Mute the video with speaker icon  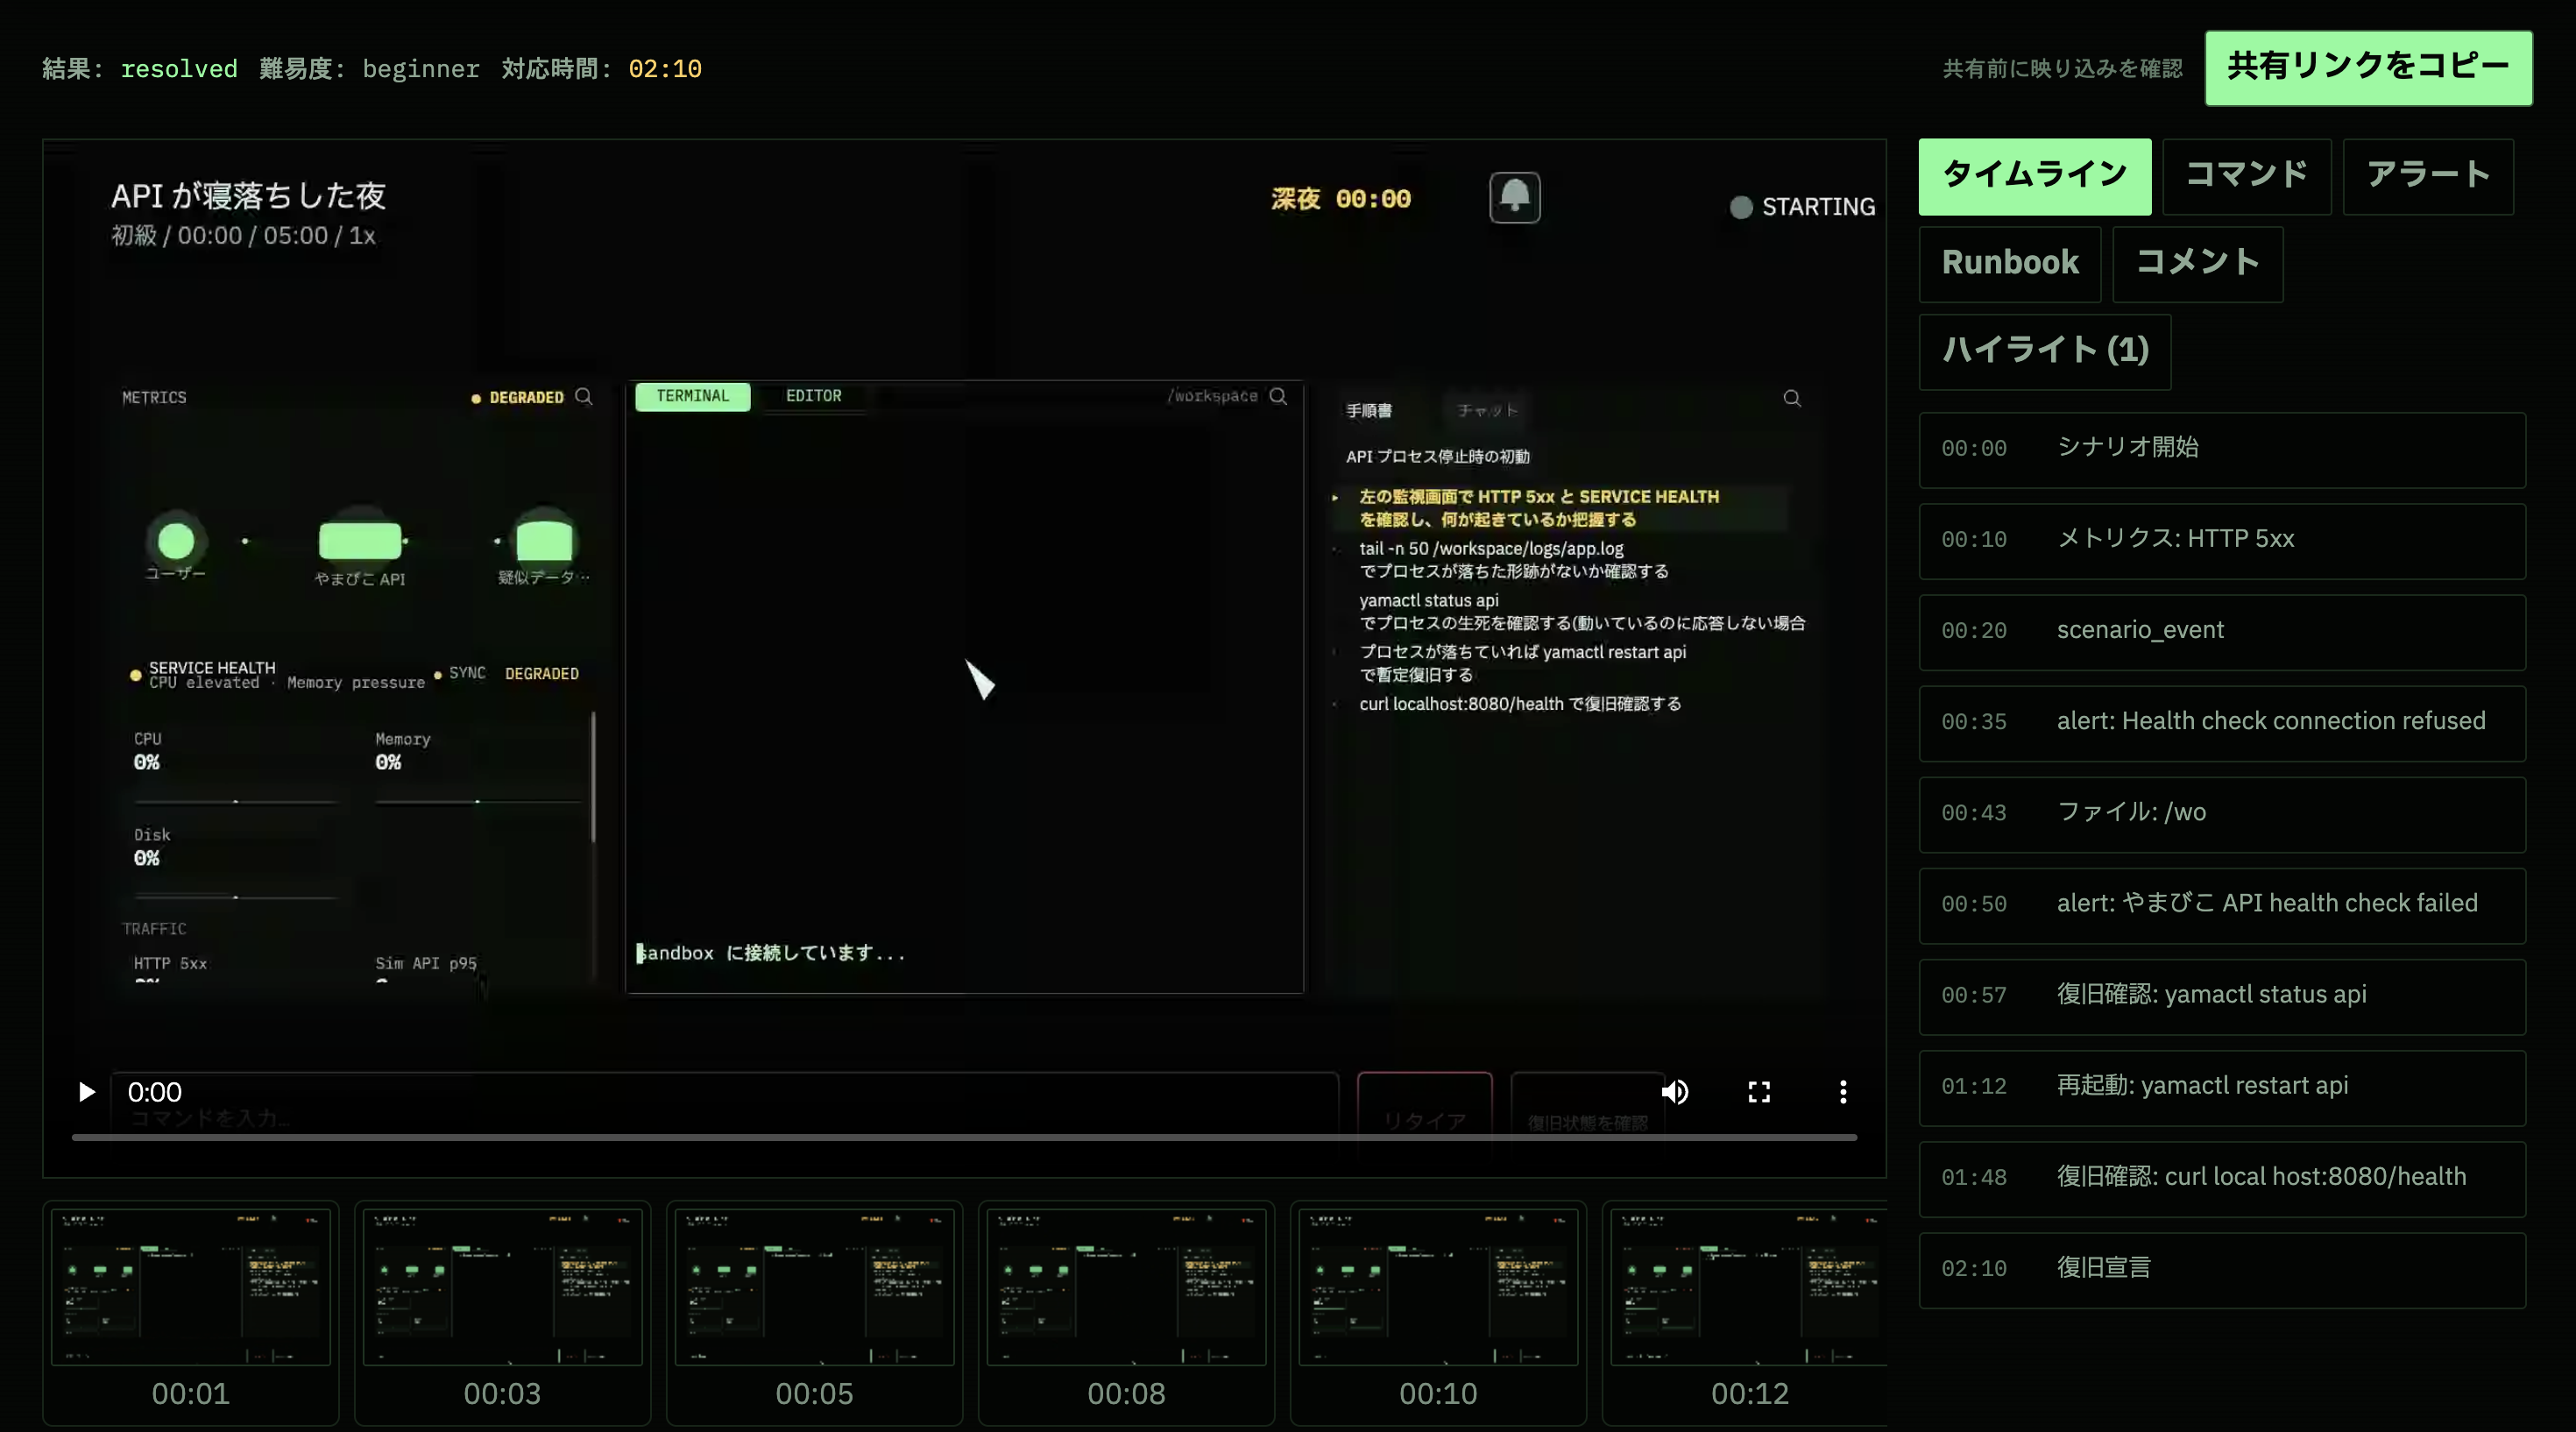click(1675, 1091)
